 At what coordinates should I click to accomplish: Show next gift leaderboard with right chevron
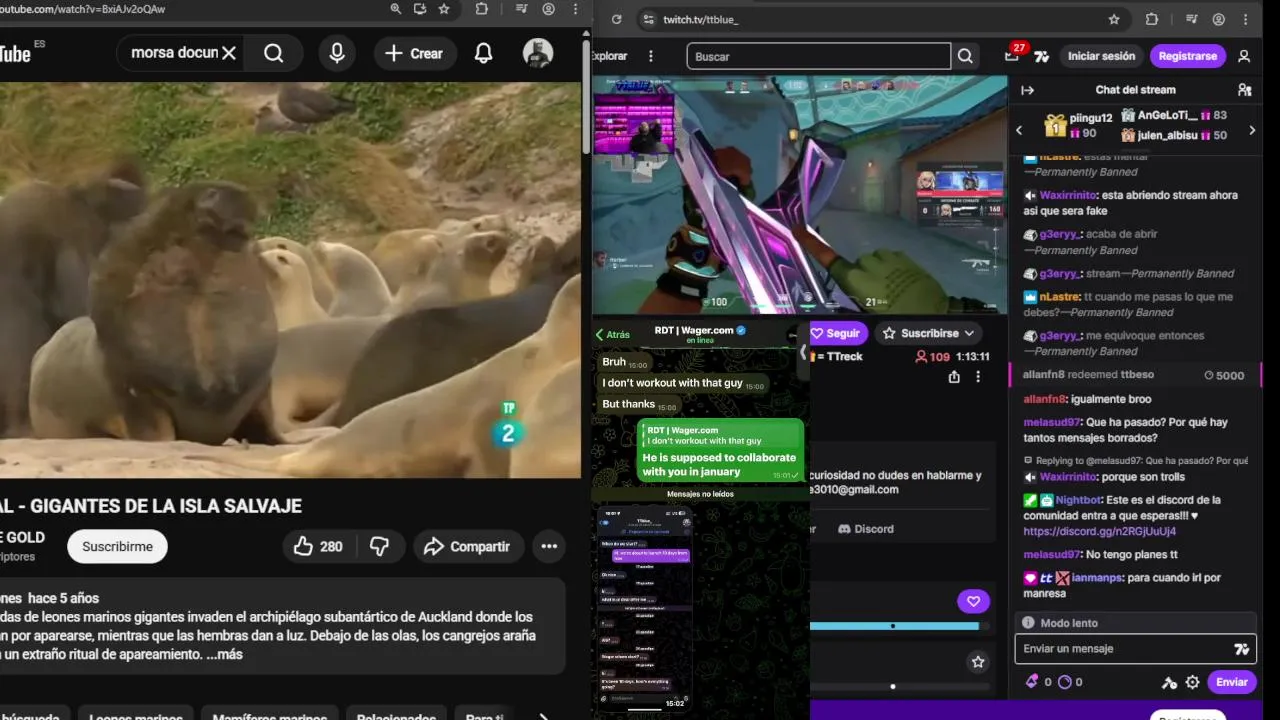(1252, 130)
